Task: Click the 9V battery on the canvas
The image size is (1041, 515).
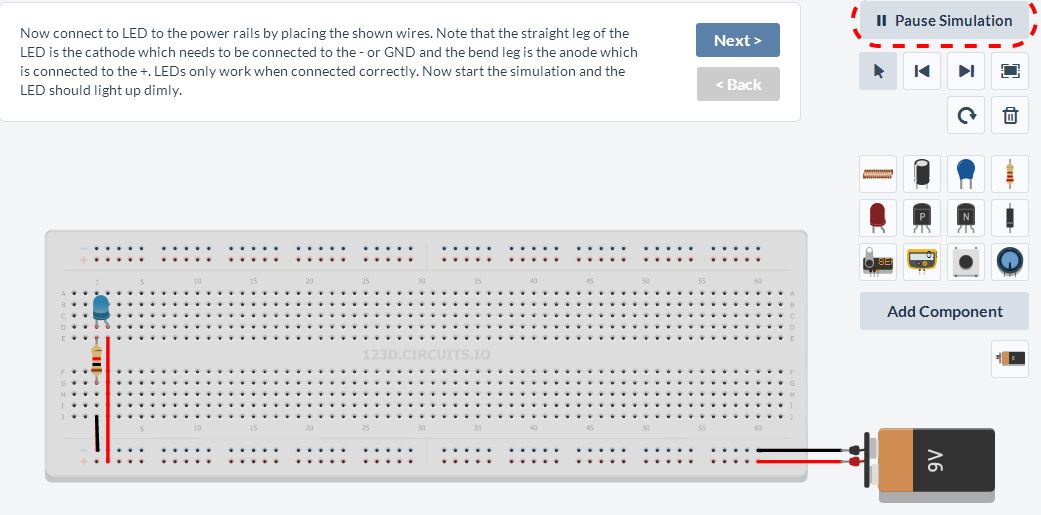Action: pyautogui.click(x=931, y=464)
